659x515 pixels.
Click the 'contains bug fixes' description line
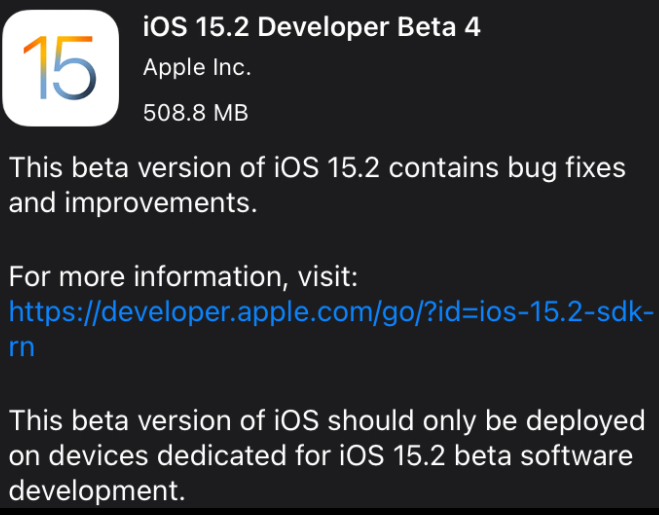(x=317, y=168)
